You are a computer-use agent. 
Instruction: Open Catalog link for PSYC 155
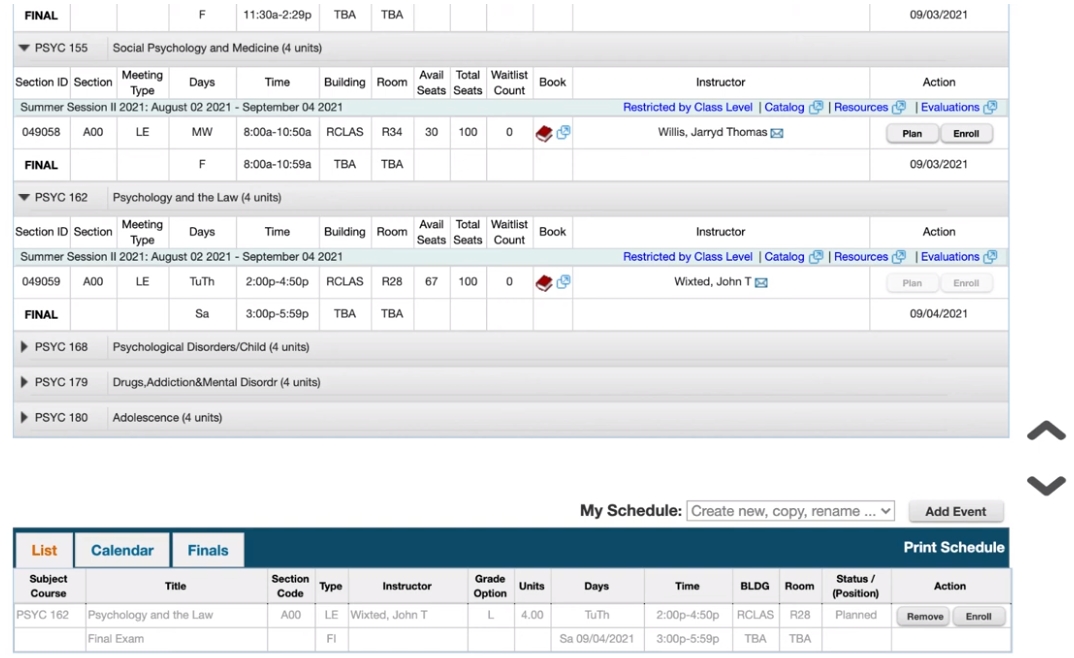[784, 107]
